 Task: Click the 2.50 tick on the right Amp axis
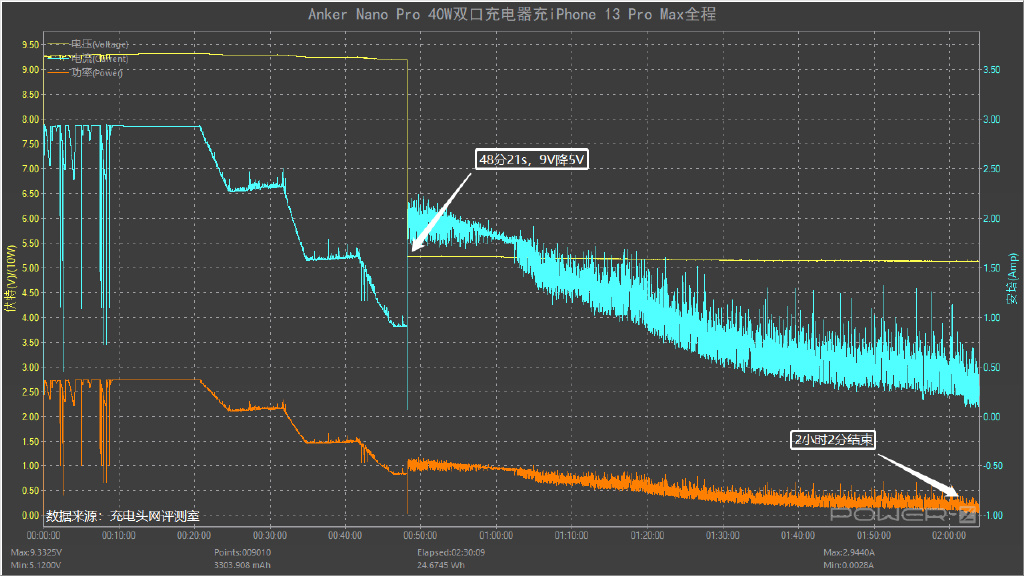pyautogui.click(x=991, y=168)
